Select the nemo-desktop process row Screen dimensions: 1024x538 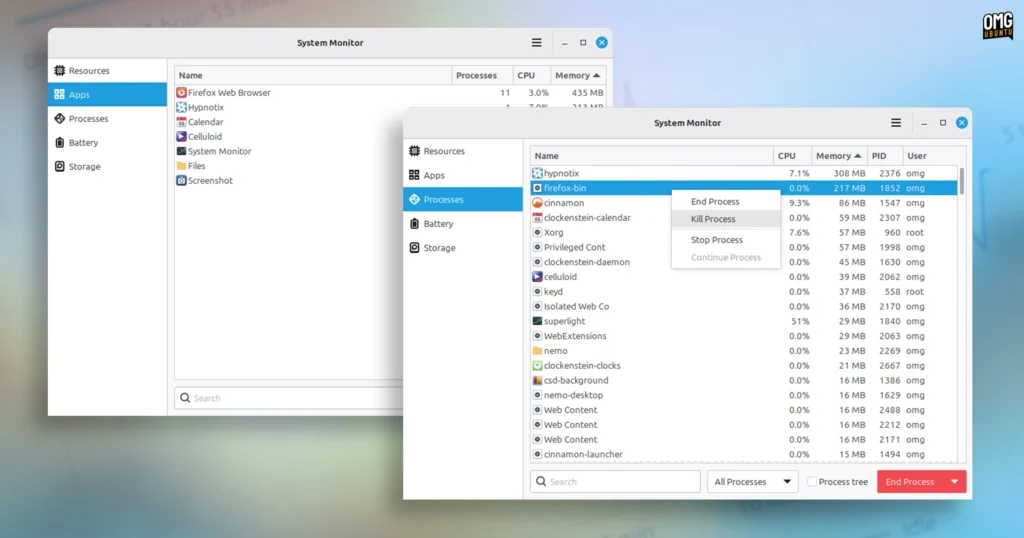point(744,395)
